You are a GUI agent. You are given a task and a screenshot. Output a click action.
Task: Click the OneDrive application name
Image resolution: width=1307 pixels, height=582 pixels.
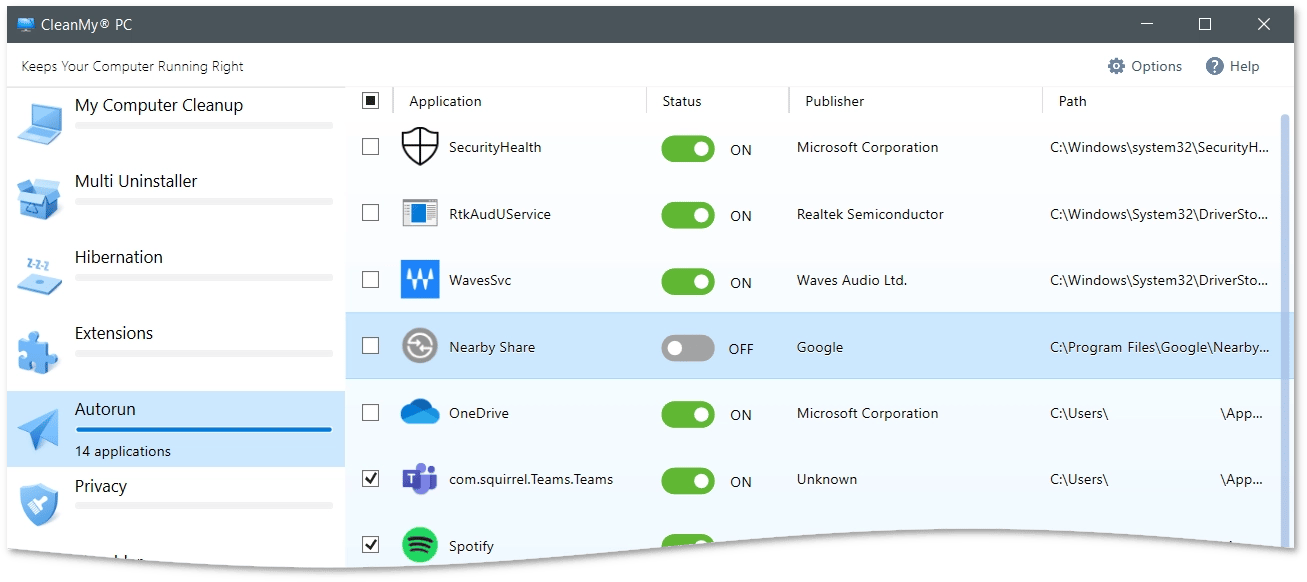[479, 413]
